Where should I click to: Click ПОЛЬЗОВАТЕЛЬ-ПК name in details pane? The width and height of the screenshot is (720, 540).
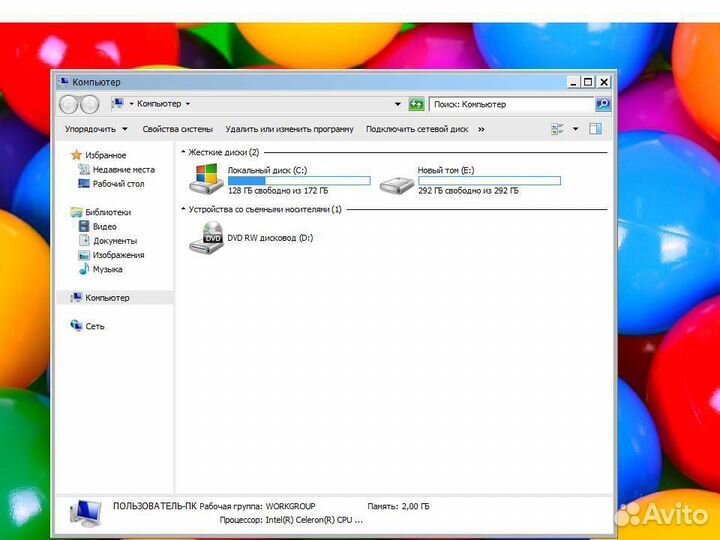[155, 506]
